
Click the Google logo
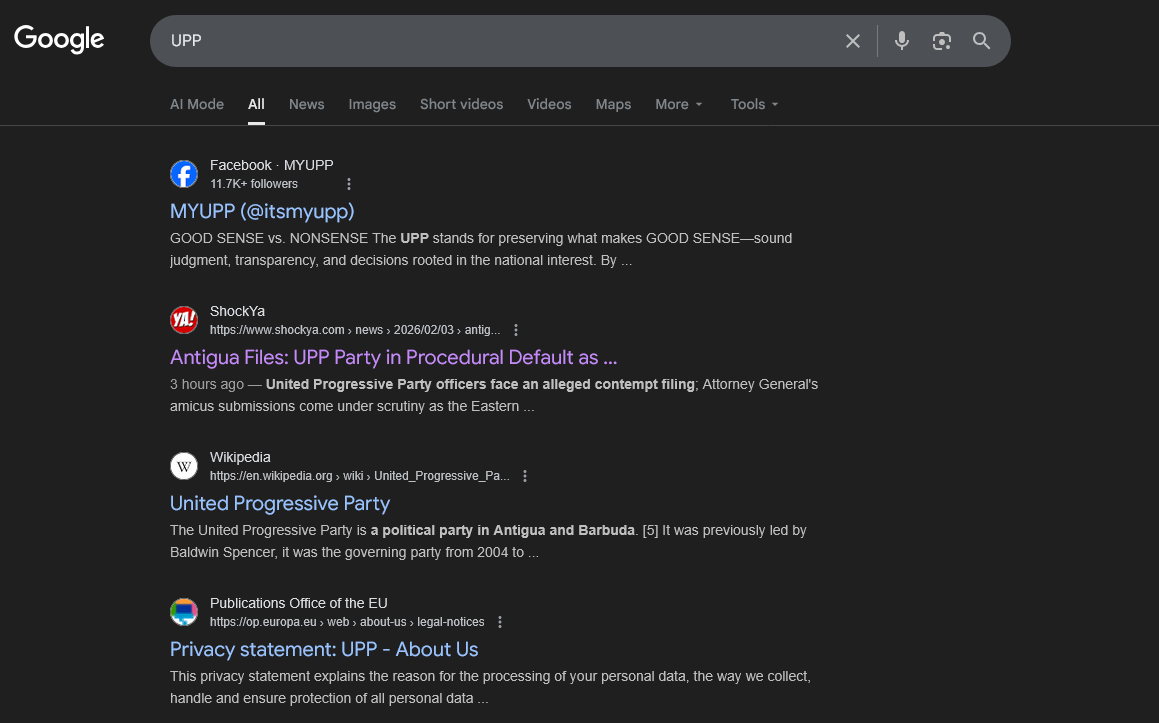pos(59,39)
